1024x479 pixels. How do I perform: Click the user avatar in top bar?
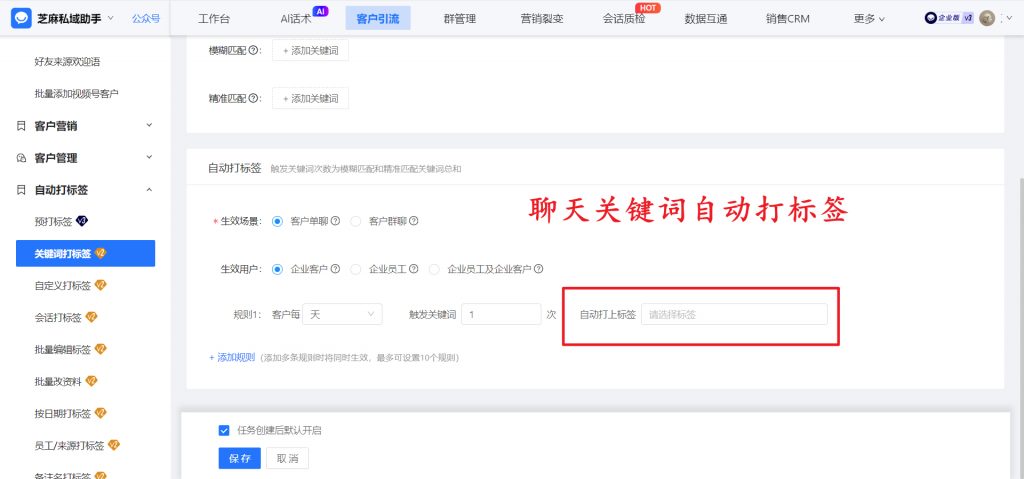[x=987, y=18]
